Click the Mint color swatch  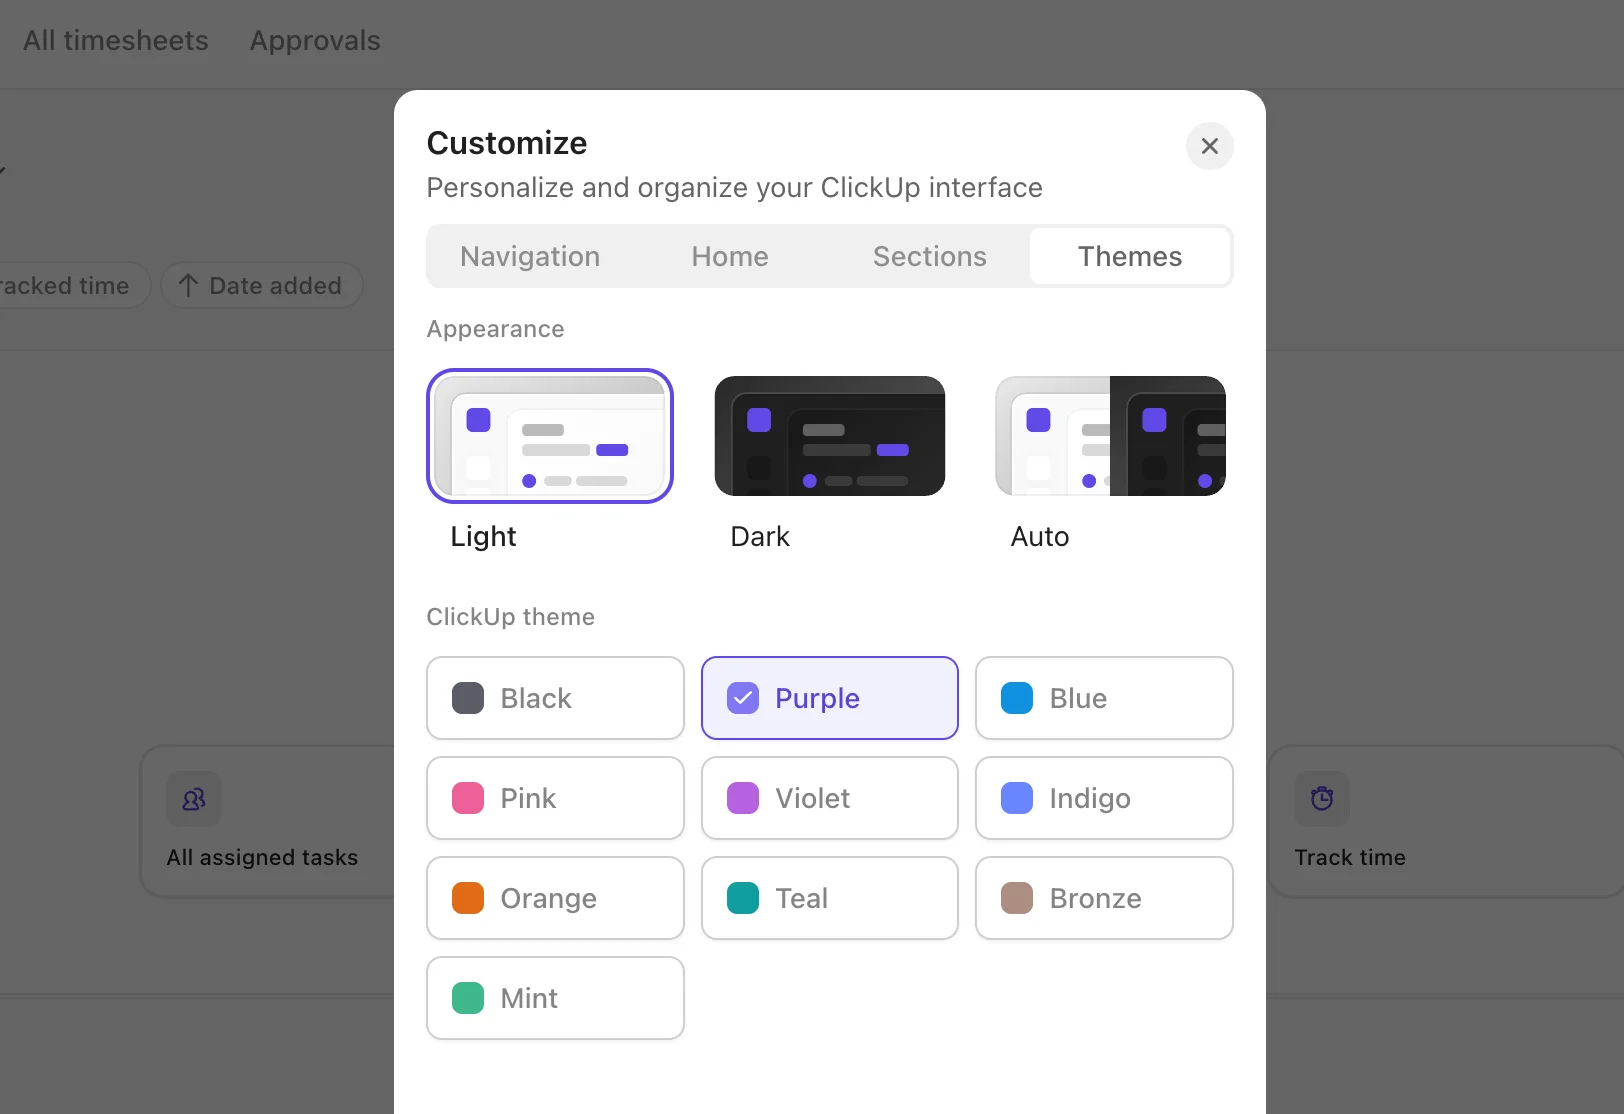pyautogui.click(x=468, y=998)
